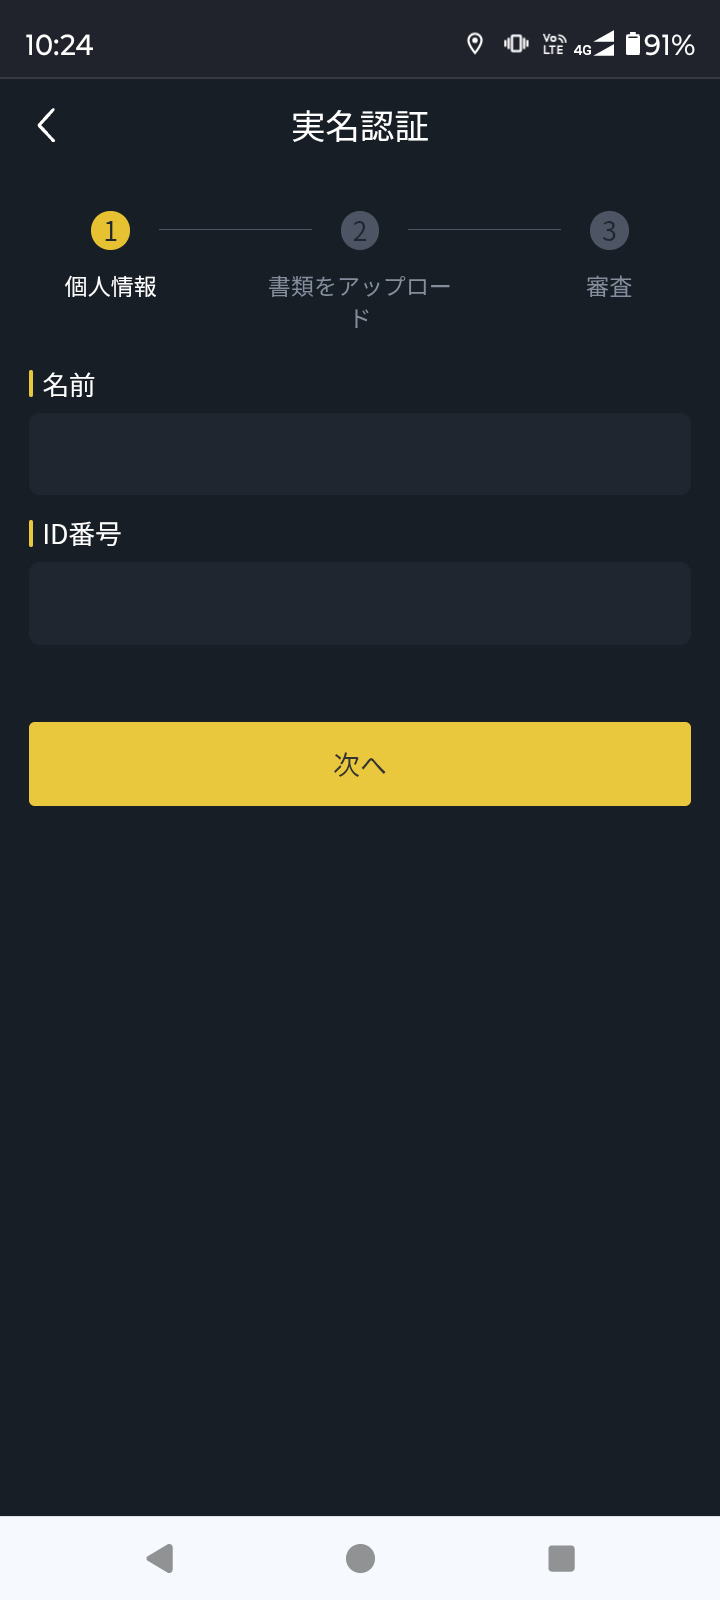
Task: Tap the vibrate mode status icon
Action: (516, 44)
